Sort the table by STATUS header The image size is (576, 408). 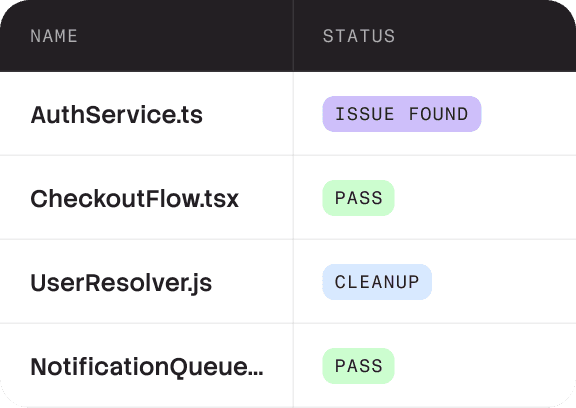tap(359, 36)
